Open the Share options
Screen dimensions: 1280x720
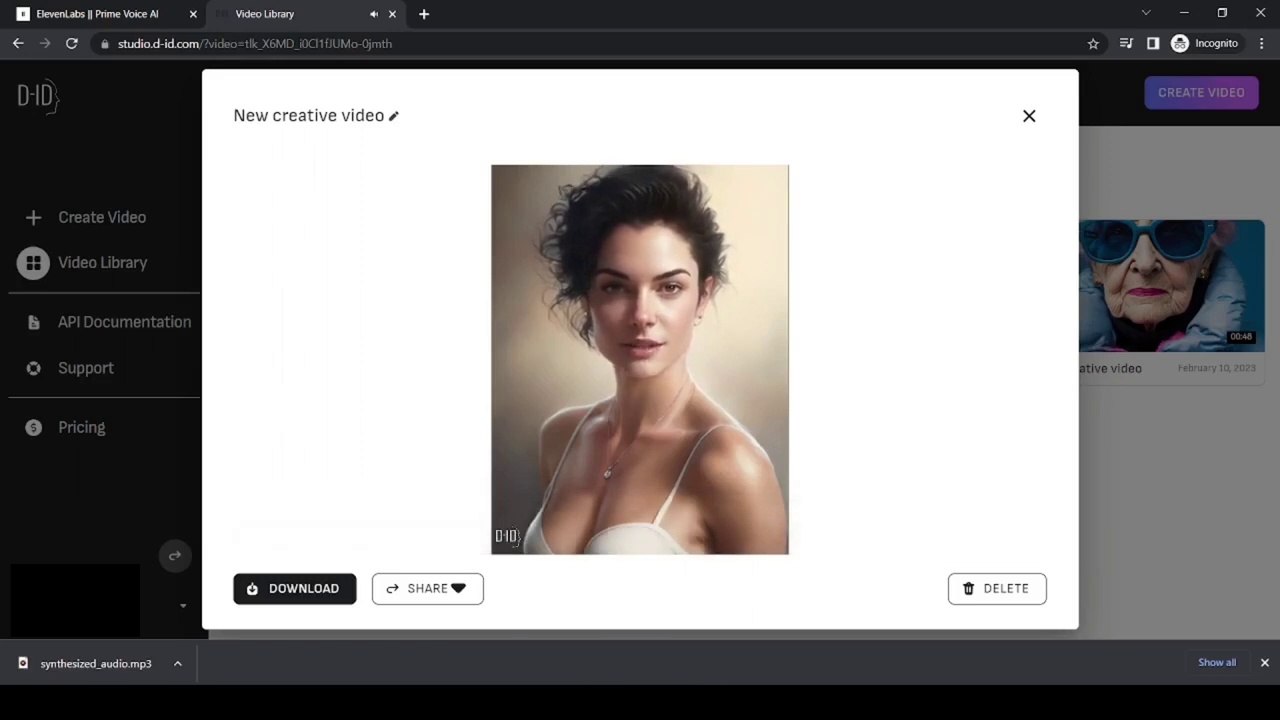428,589
